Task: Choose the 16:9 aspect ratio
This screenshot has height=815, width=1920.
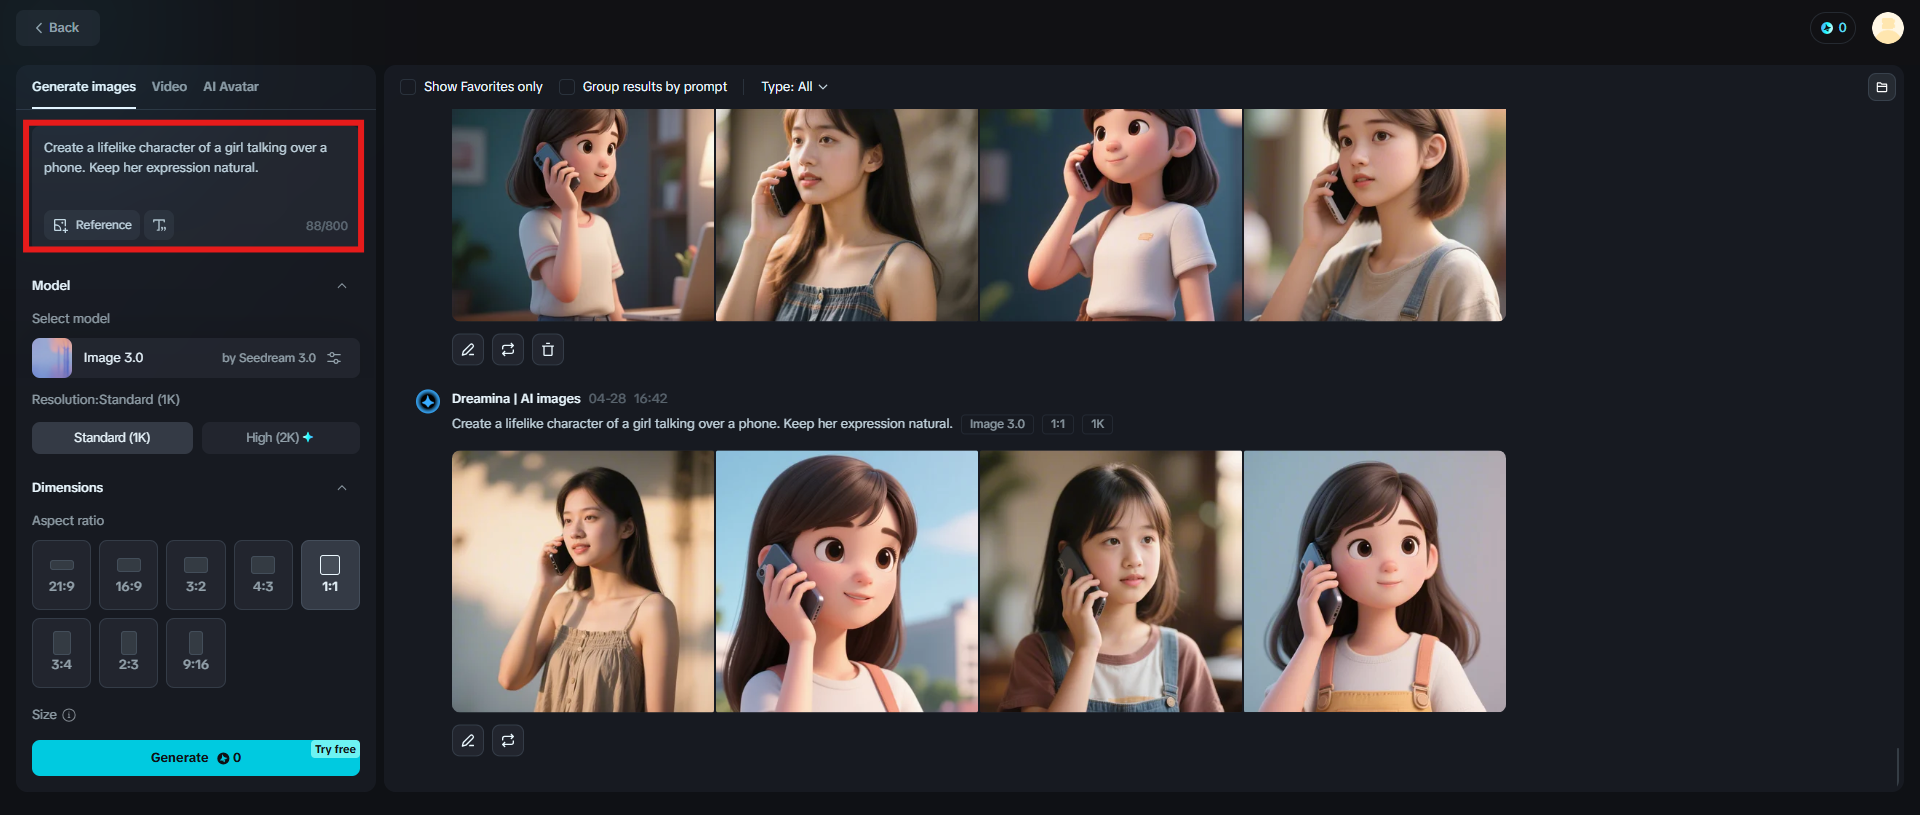Action: tap(128, 575)
